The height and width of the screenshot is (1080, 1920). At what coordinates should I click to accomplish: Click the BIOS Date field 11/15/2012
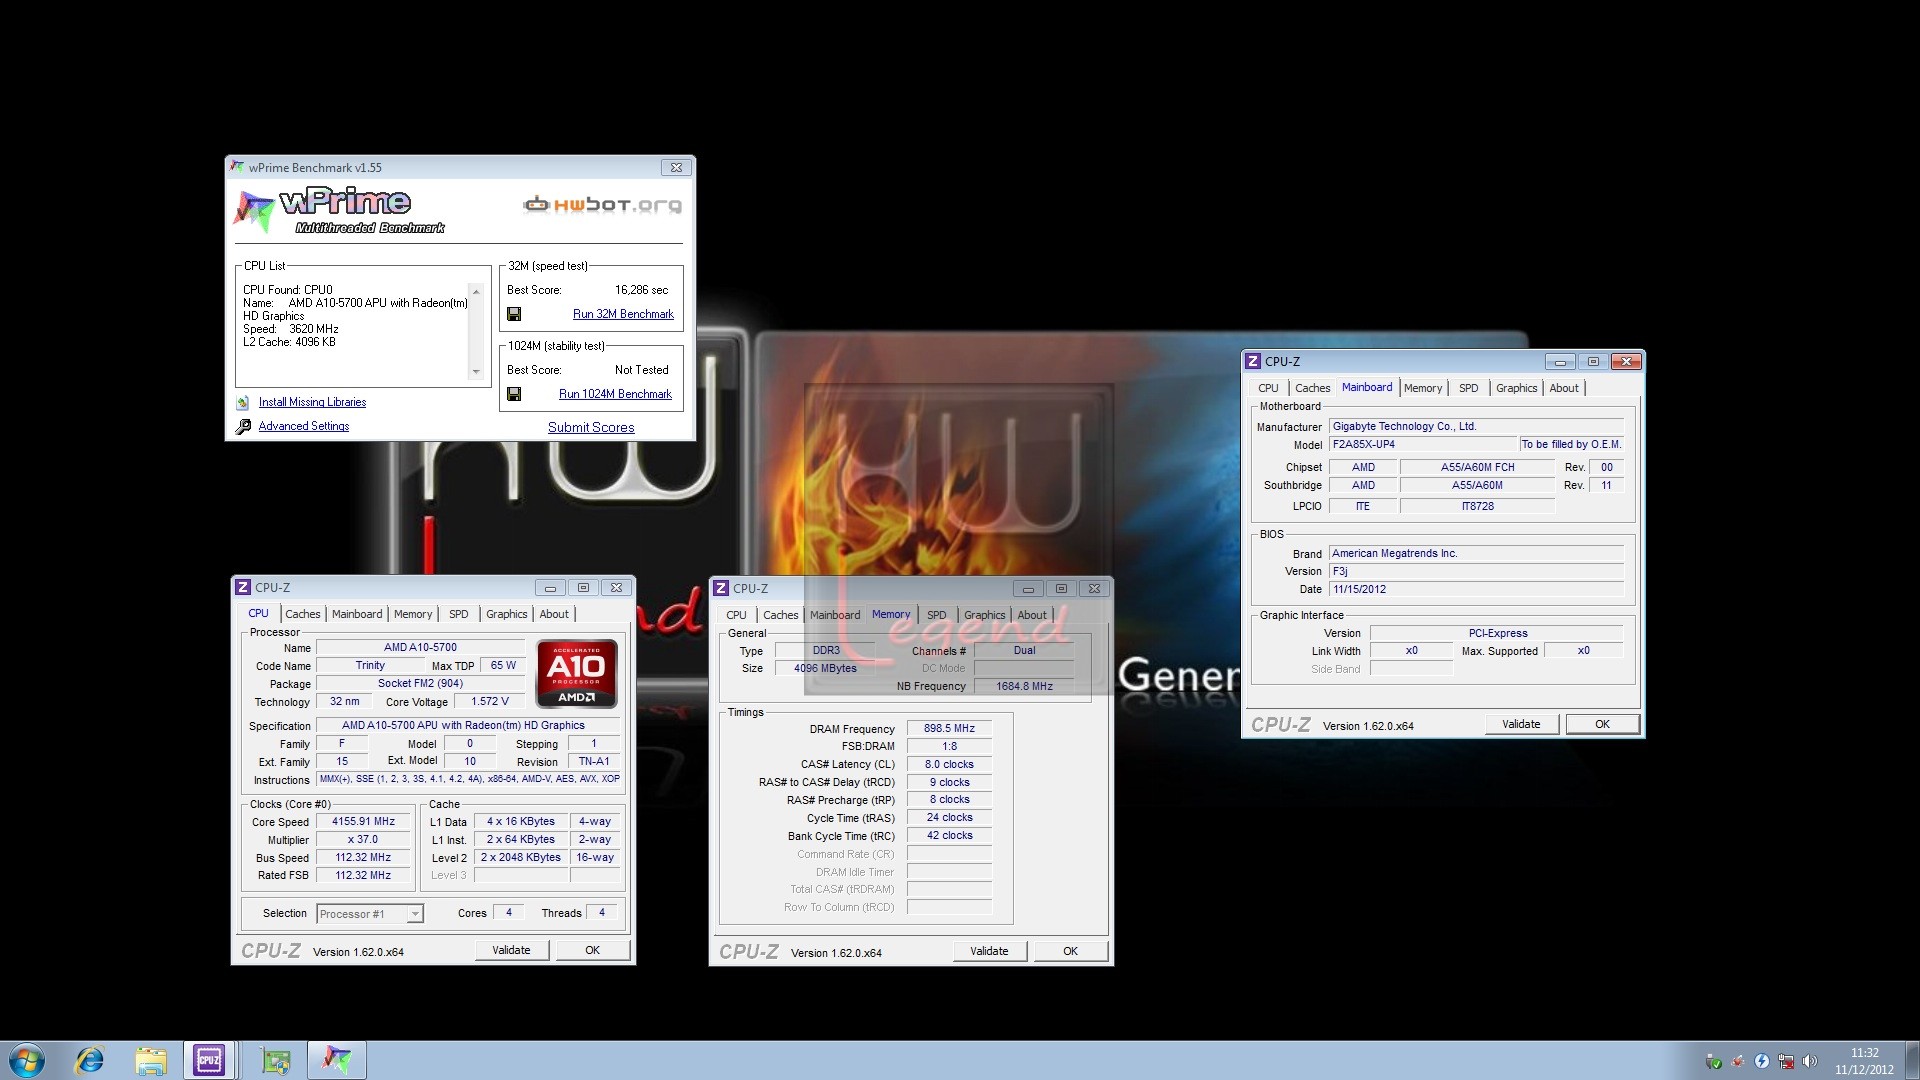tap(1476, 589)
